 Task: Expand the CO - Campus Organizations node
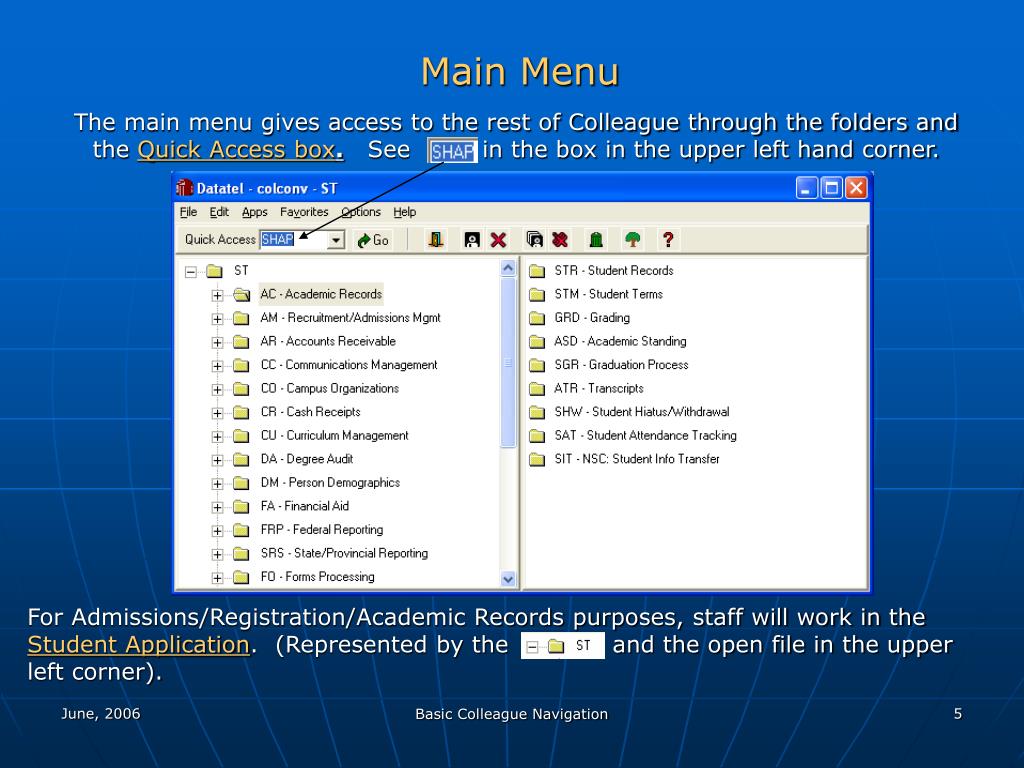[217, 389]
